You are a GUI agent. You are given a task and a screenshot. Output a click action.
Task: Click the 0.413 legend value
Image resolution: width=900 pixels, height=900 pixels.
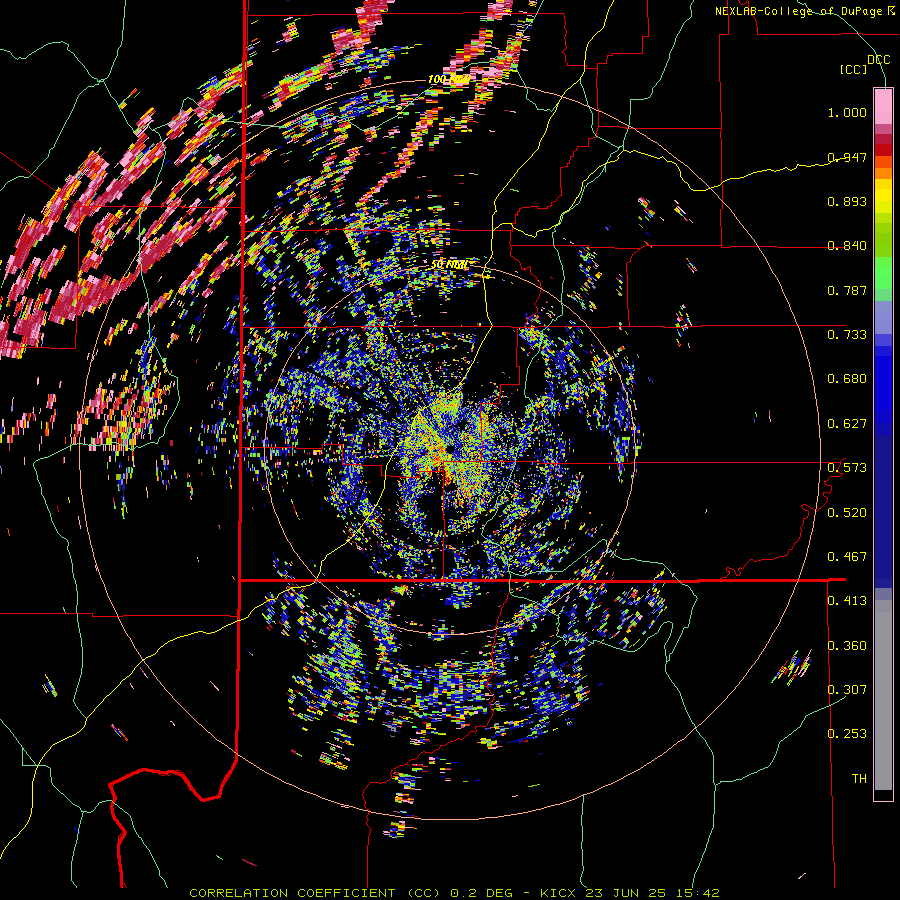[847, 601]
